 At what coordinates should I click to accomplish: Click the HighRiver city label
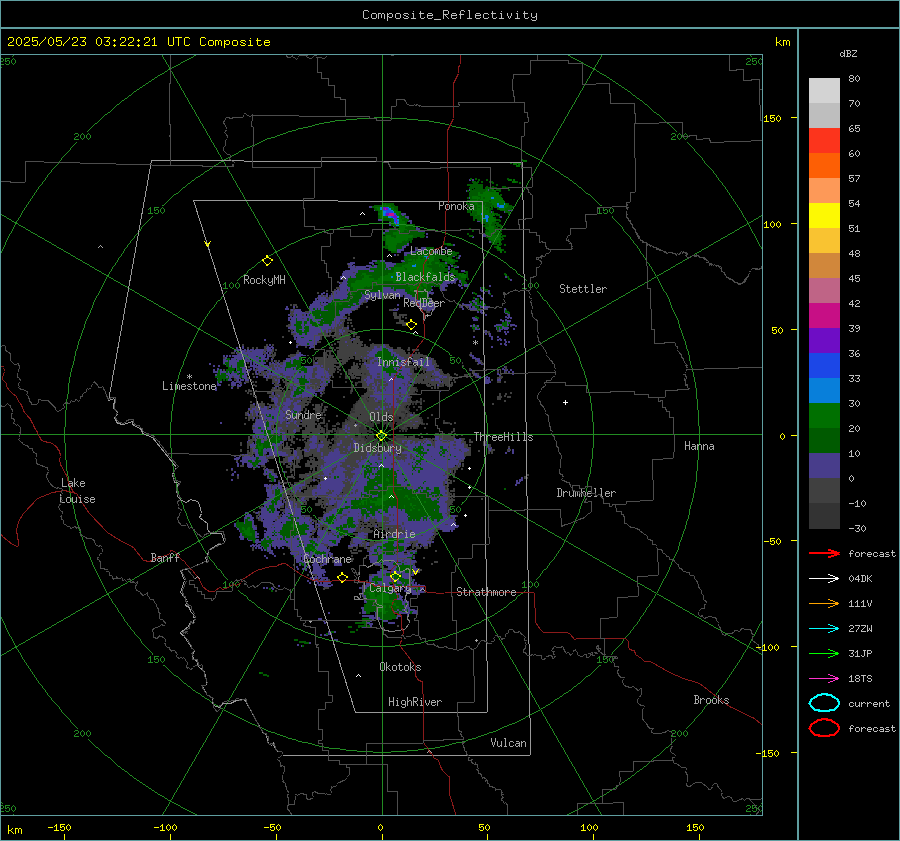pos(415,702)
